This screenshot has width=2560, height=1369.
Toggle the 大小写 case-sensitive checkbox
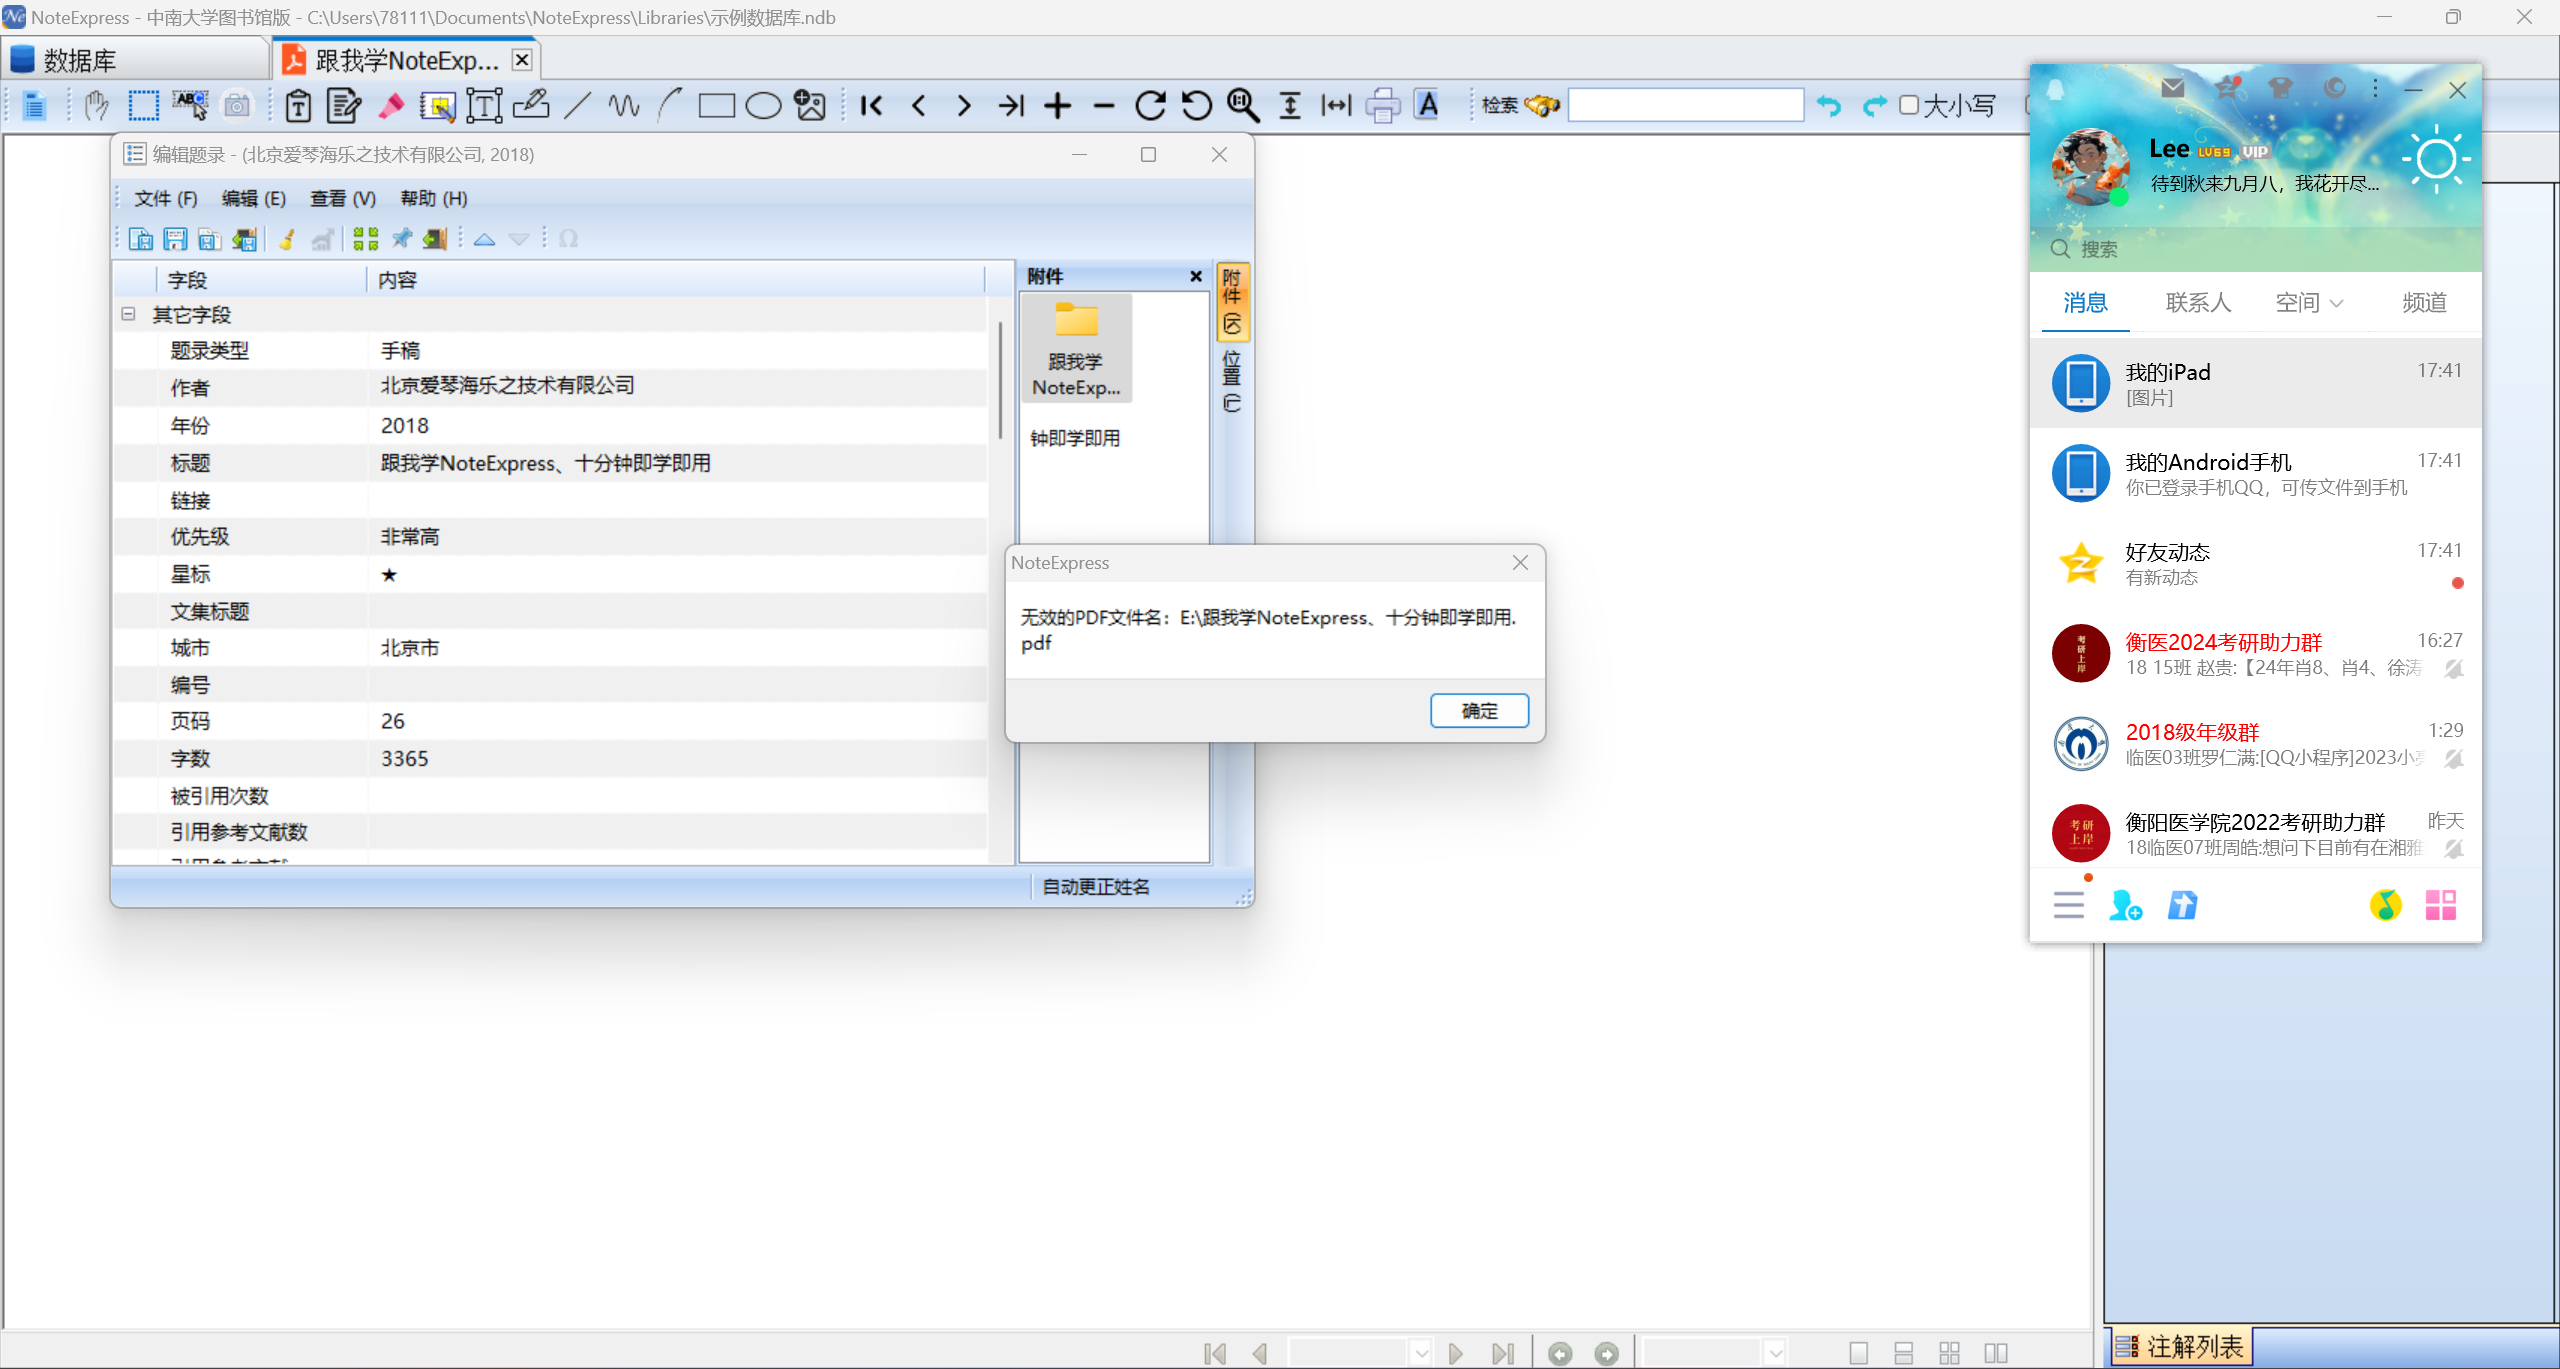(x=1909, y=105)
